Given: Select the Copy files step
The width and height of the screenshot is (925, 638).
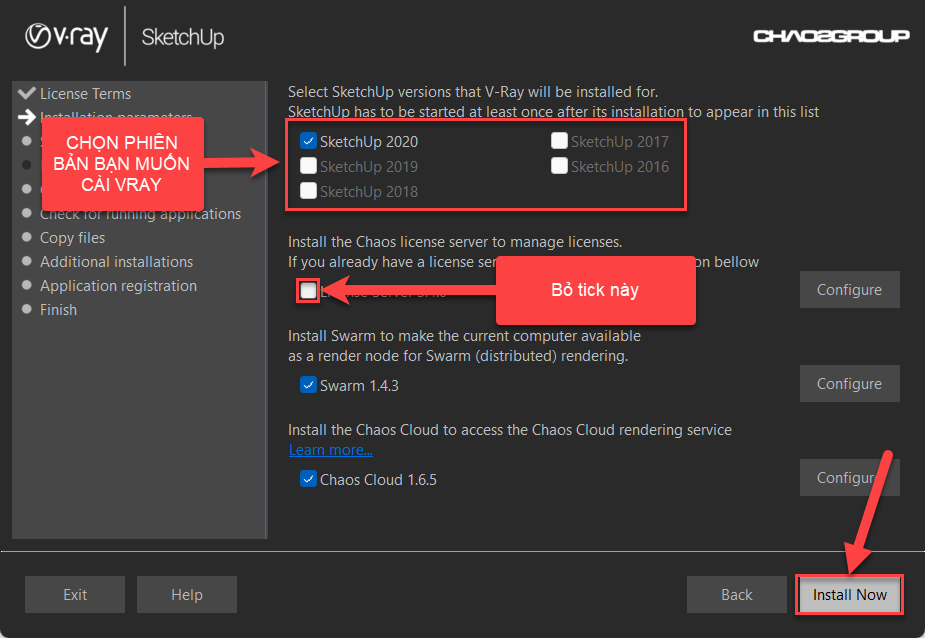Looking at the screenshot, I should pos(72,237).
